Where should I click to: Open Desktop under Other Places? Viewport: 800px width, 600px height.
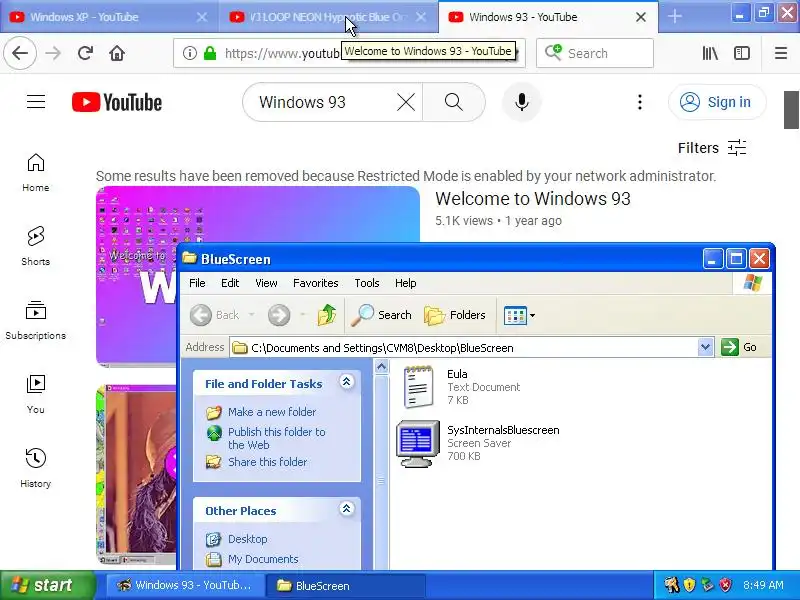click(x=247, y=539)
